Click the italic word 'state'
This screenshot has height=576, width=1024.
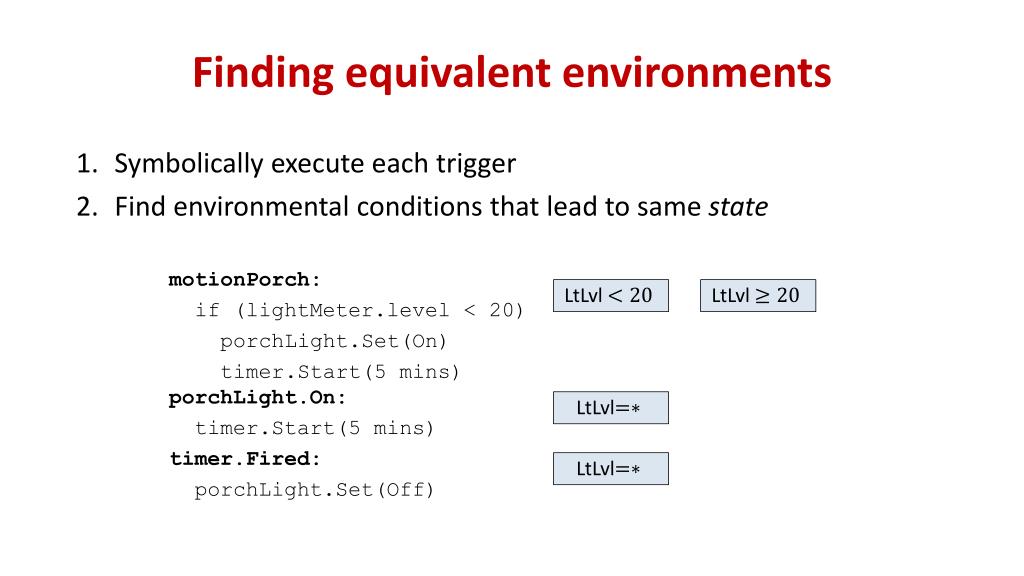tap(738, 207)
